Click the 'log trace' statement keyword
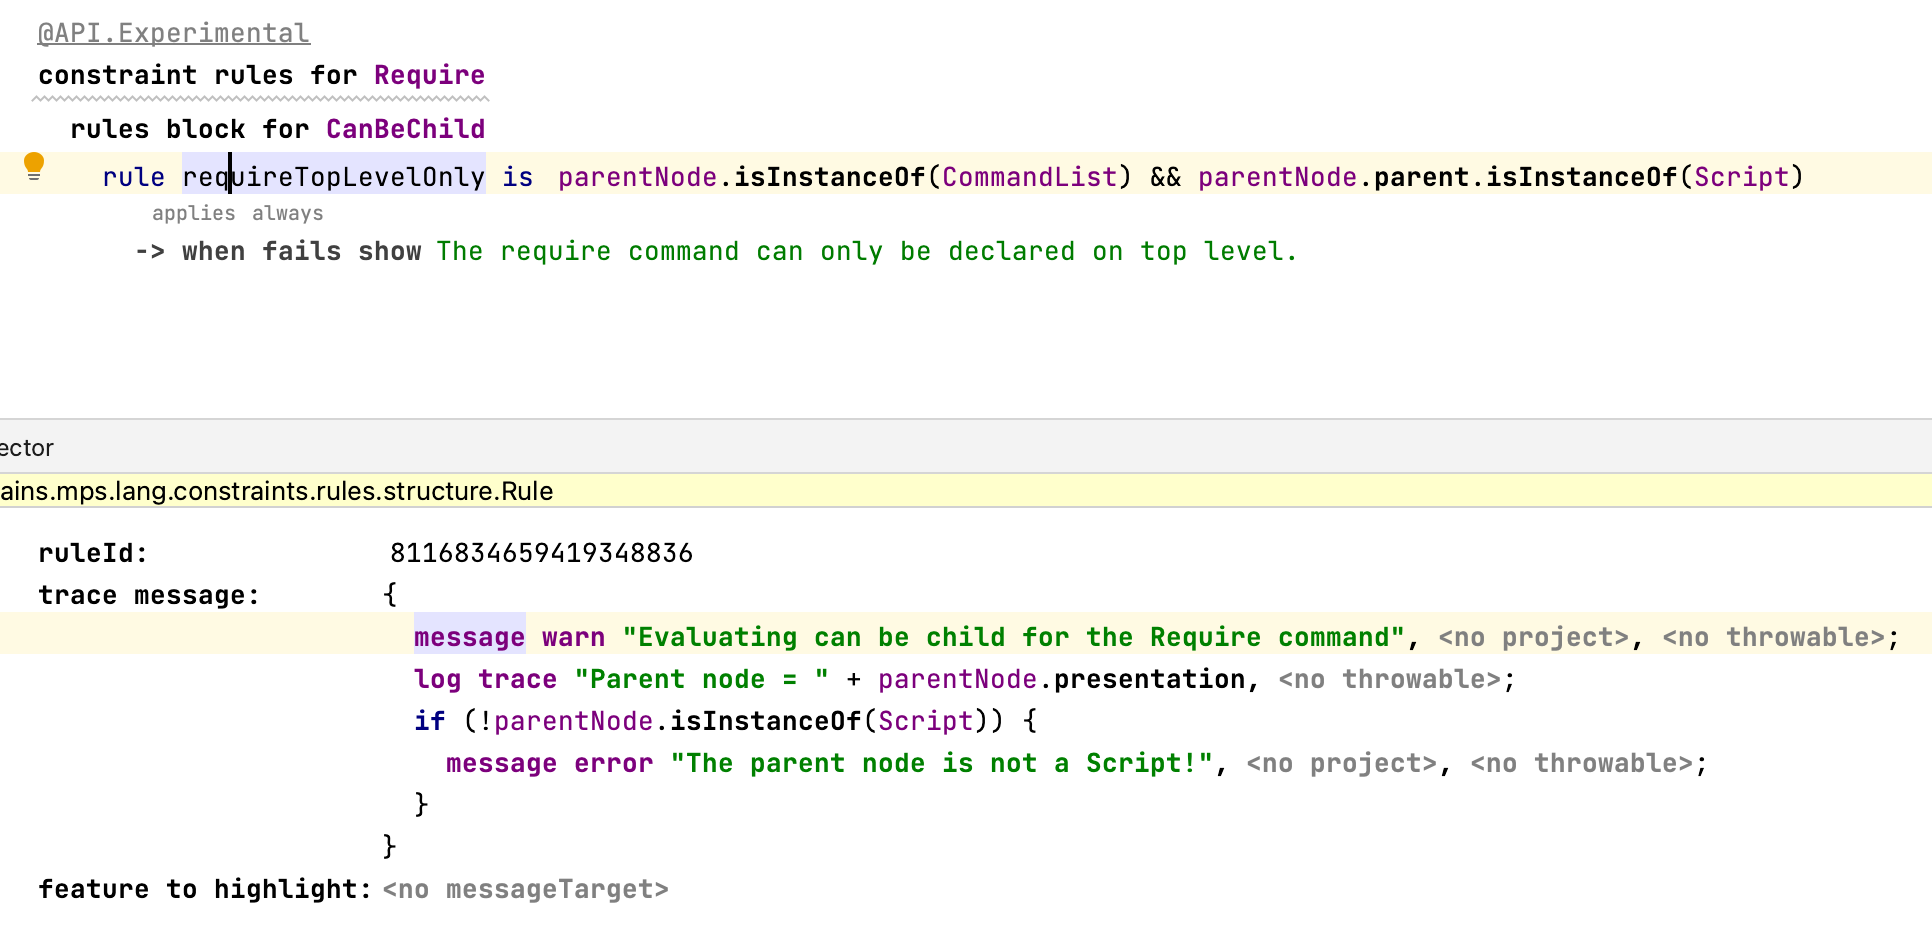 (x=485, y=679)
